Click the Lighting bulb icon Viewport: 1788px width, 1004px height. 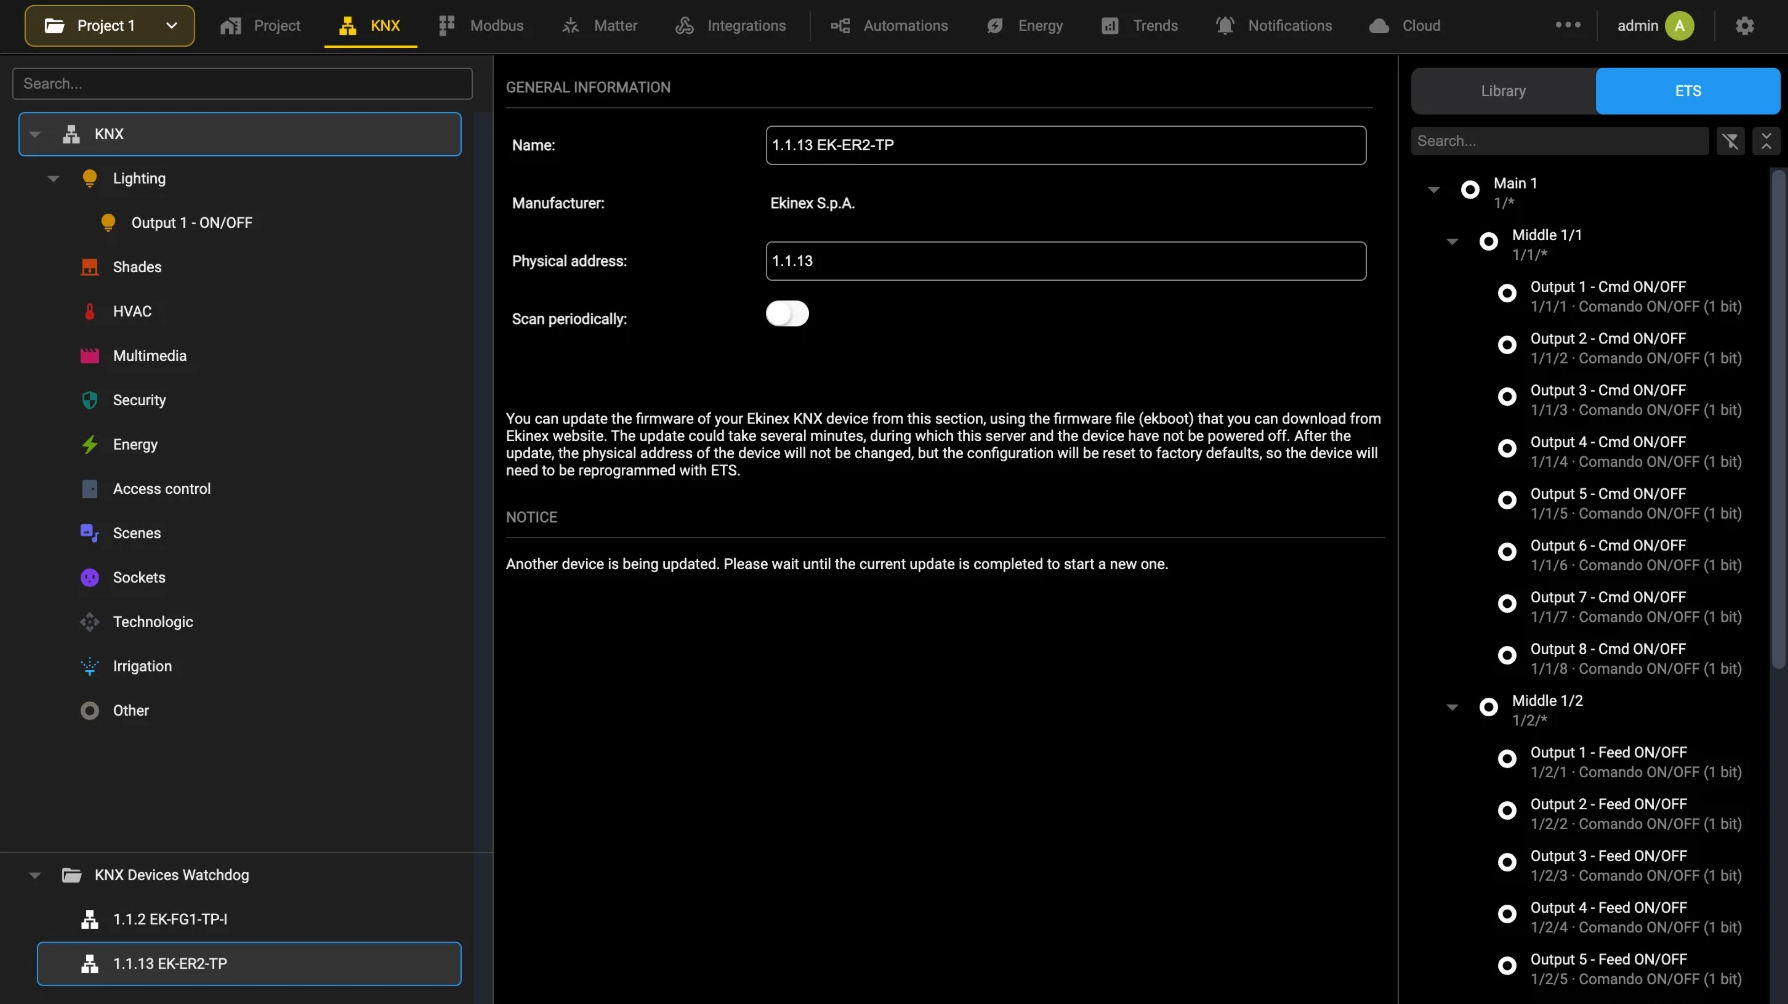[90, 178]
